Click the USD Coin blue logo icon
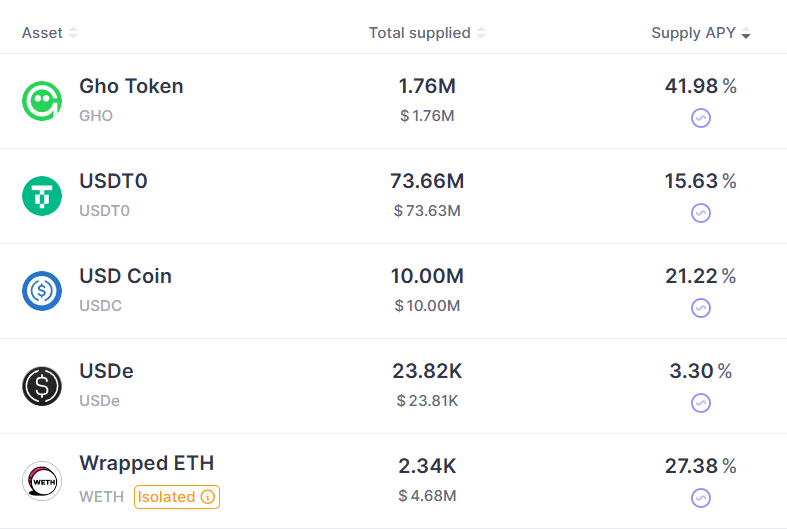This screenshot has height=529, width=787. pos(42,291)
